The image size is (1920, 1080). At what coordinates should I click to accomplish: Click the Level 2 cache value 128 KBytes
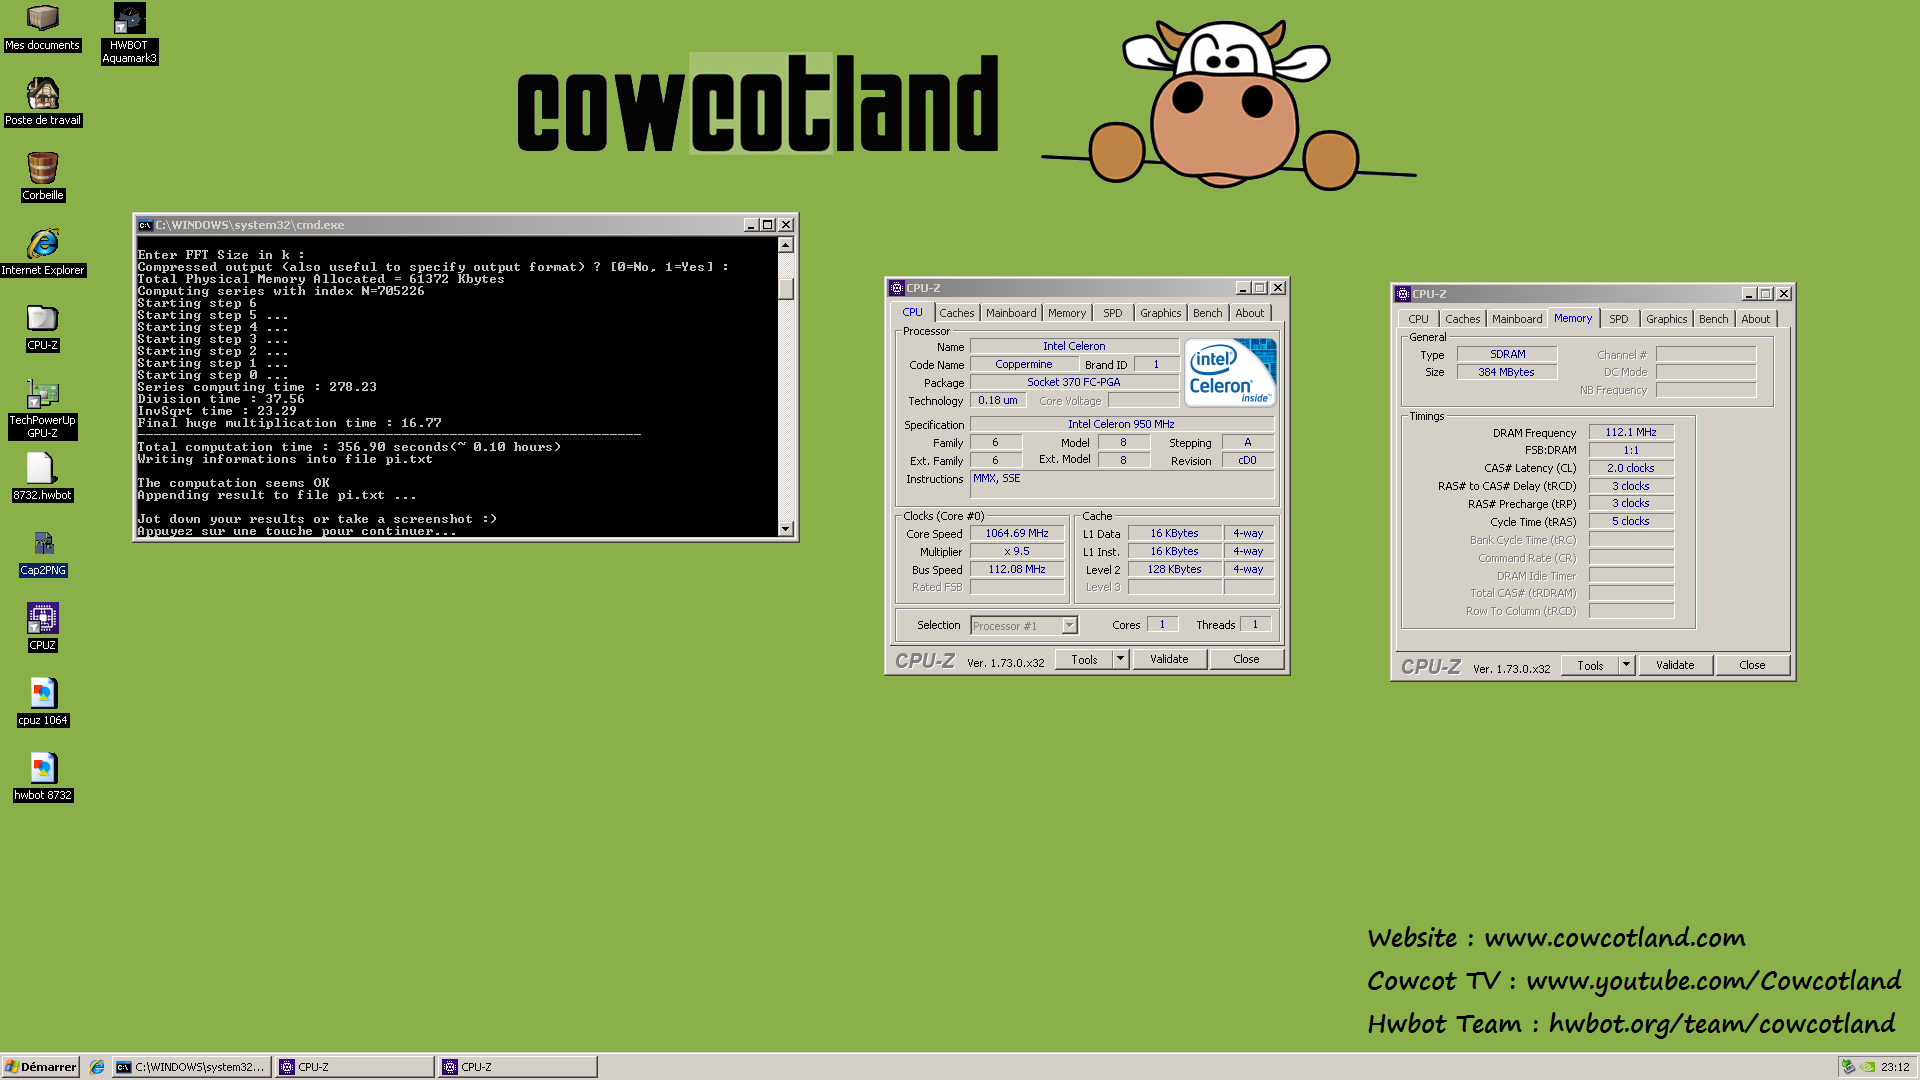(1175, 570)
